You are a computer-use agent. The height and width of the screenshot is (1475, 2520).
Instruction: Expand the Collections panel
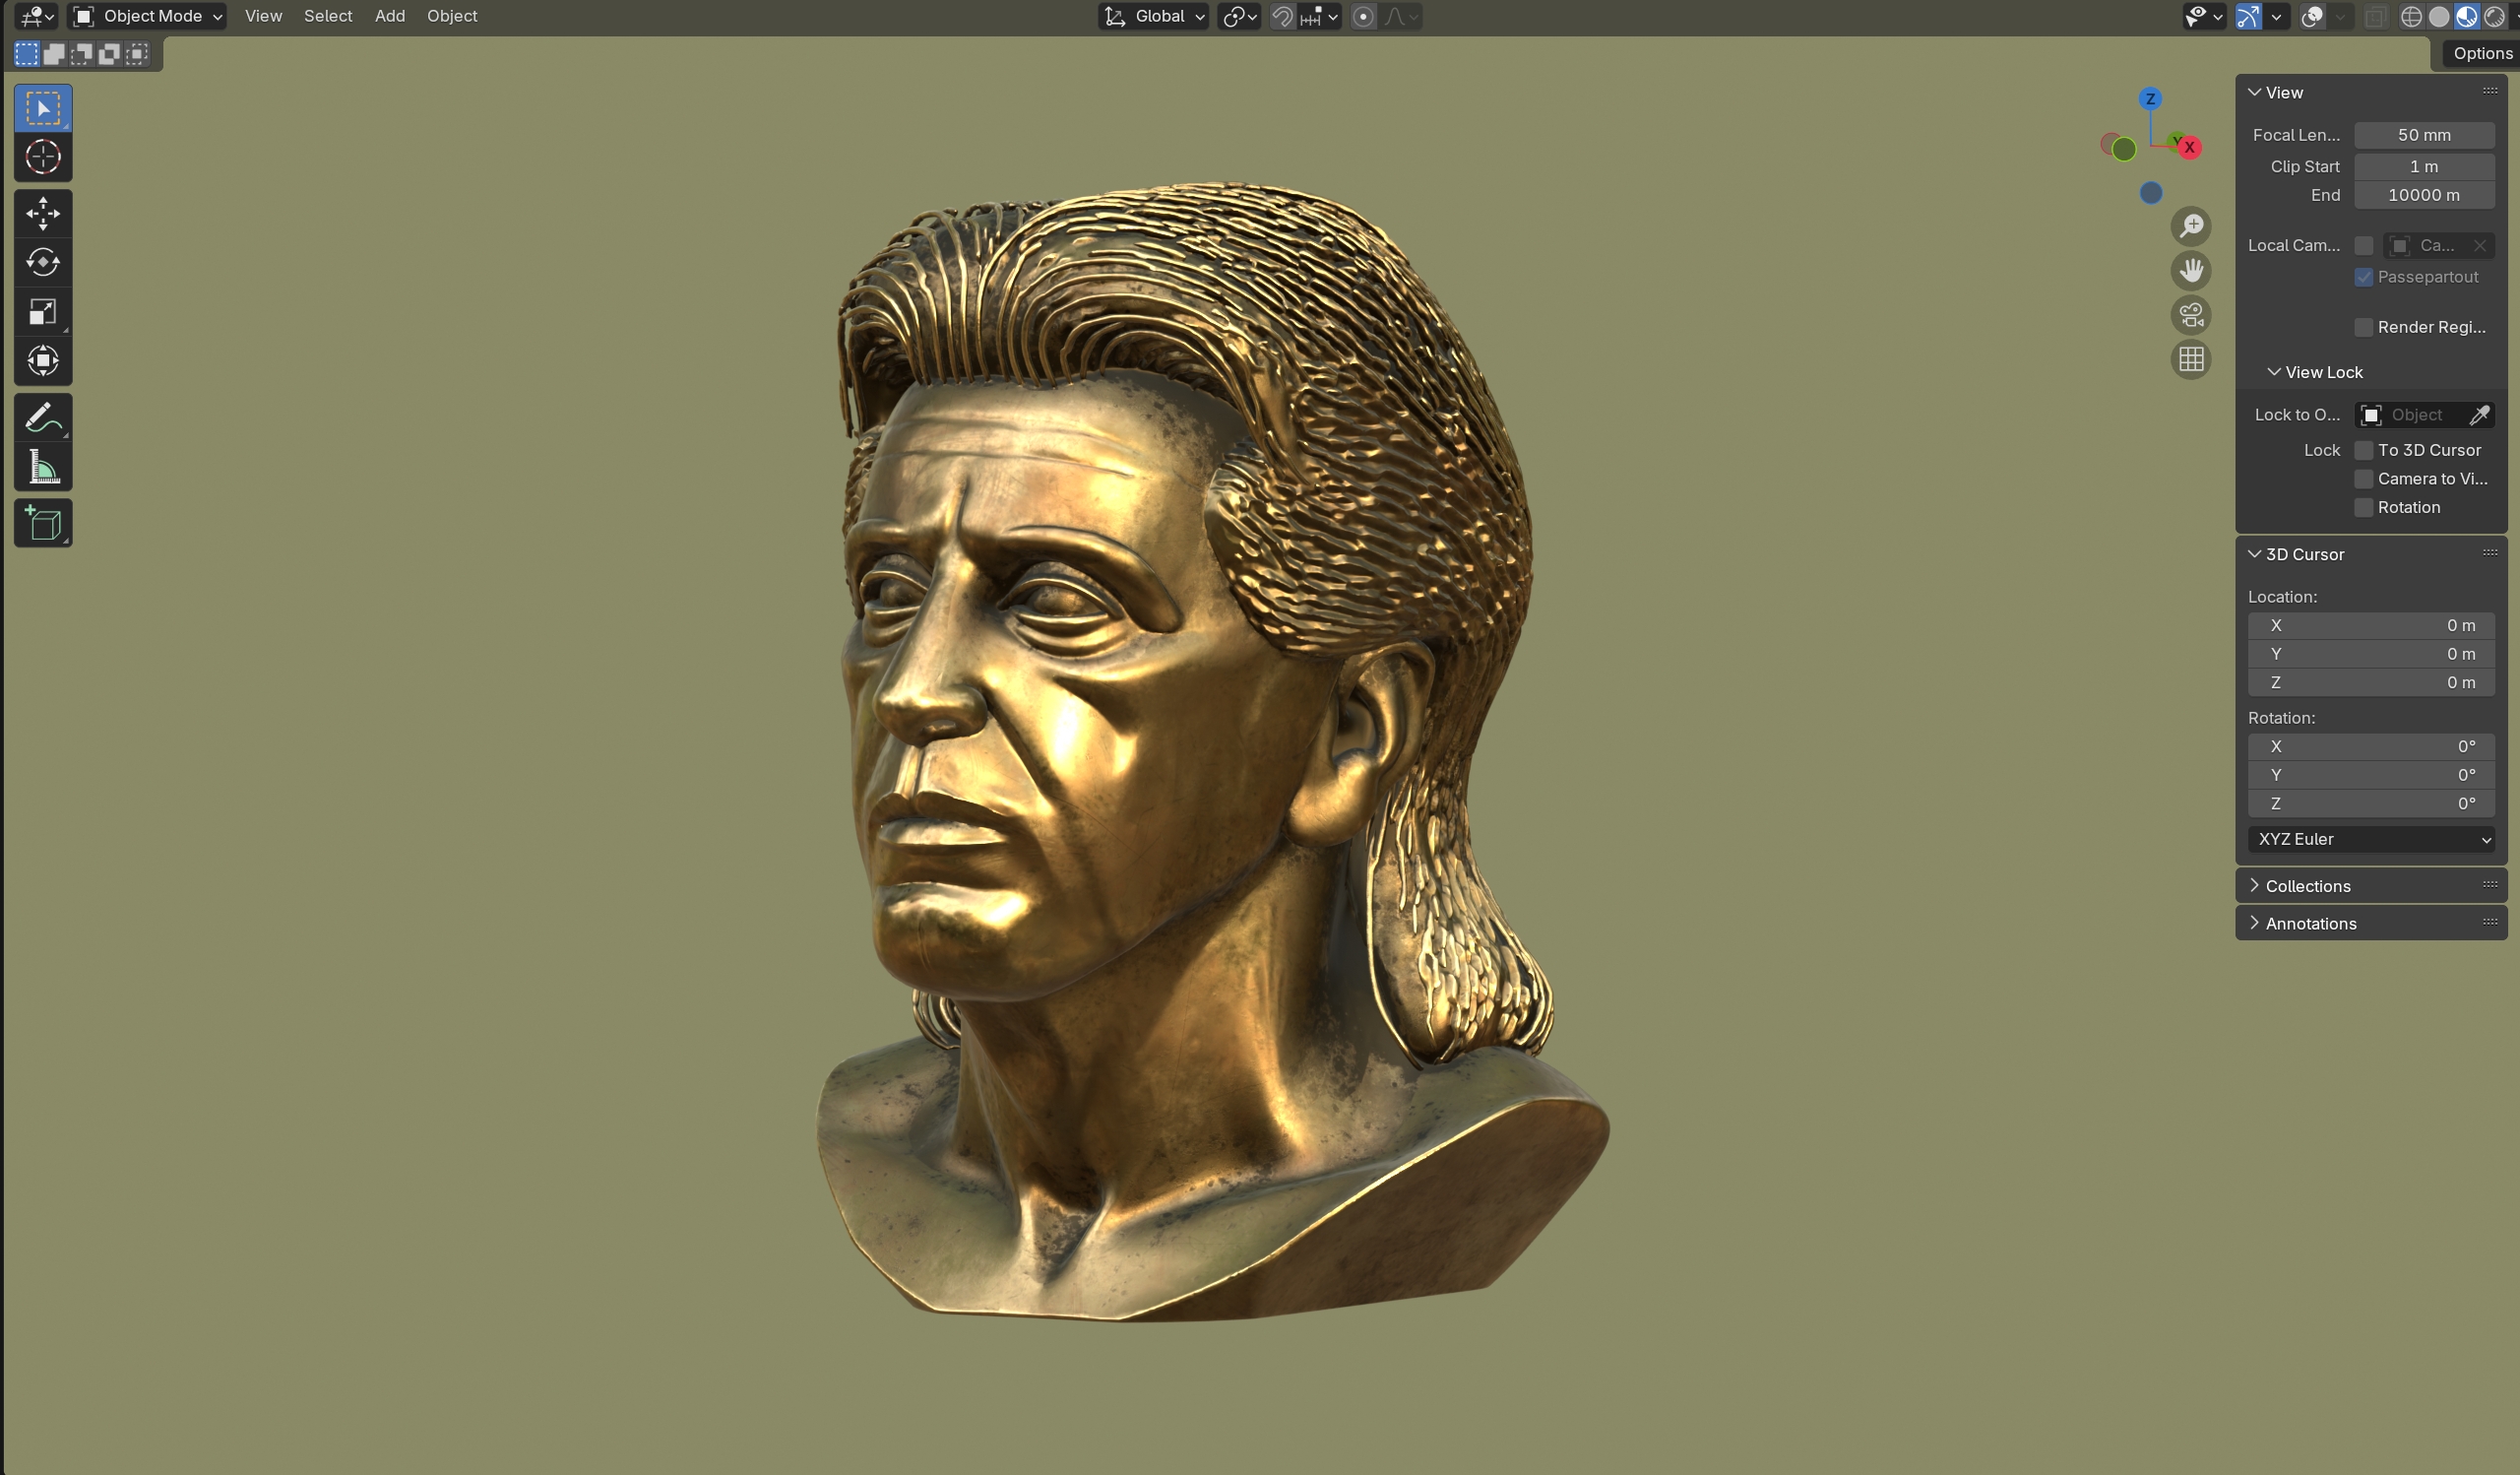[2307, 886]
